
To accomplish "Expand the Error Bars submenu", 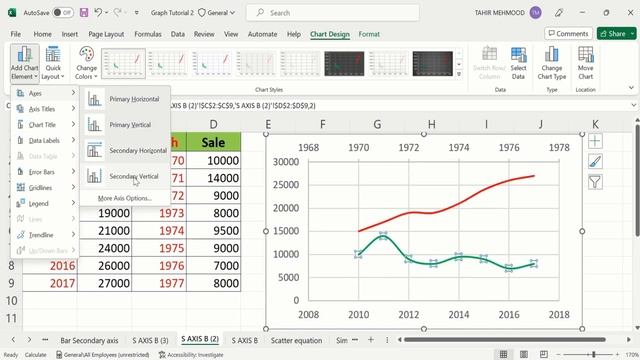I will [45, 172].
